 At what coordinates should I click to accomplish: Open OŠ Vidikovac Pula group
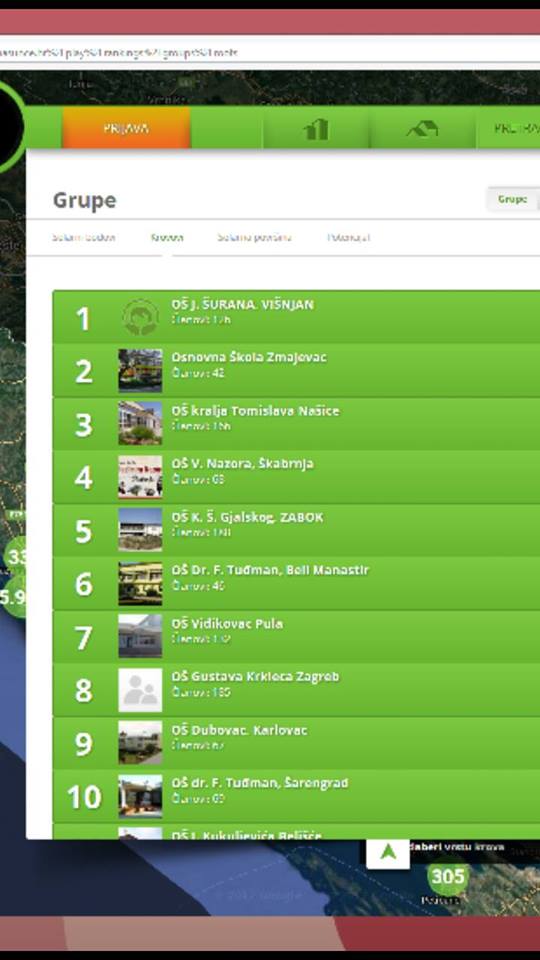227,624
